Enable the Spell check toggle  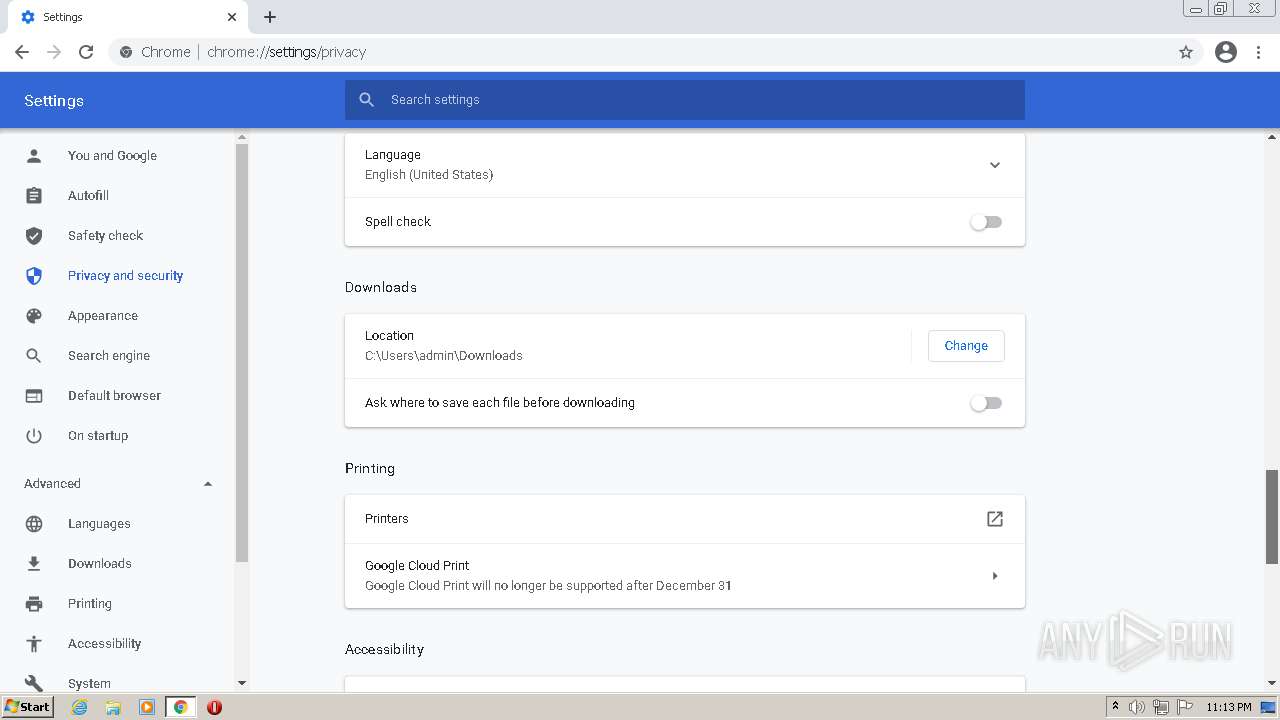pyautogui.click(x=986, y=222)
